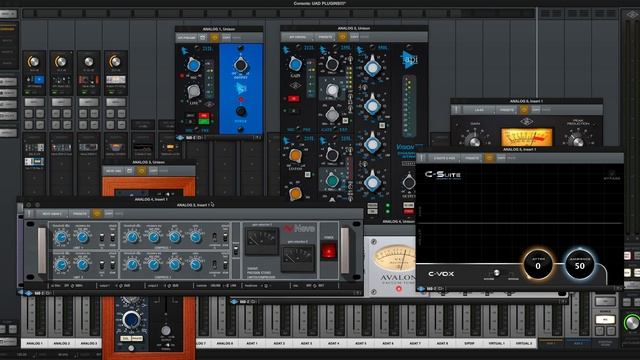Click Avalon VU meter

[395, 258]
